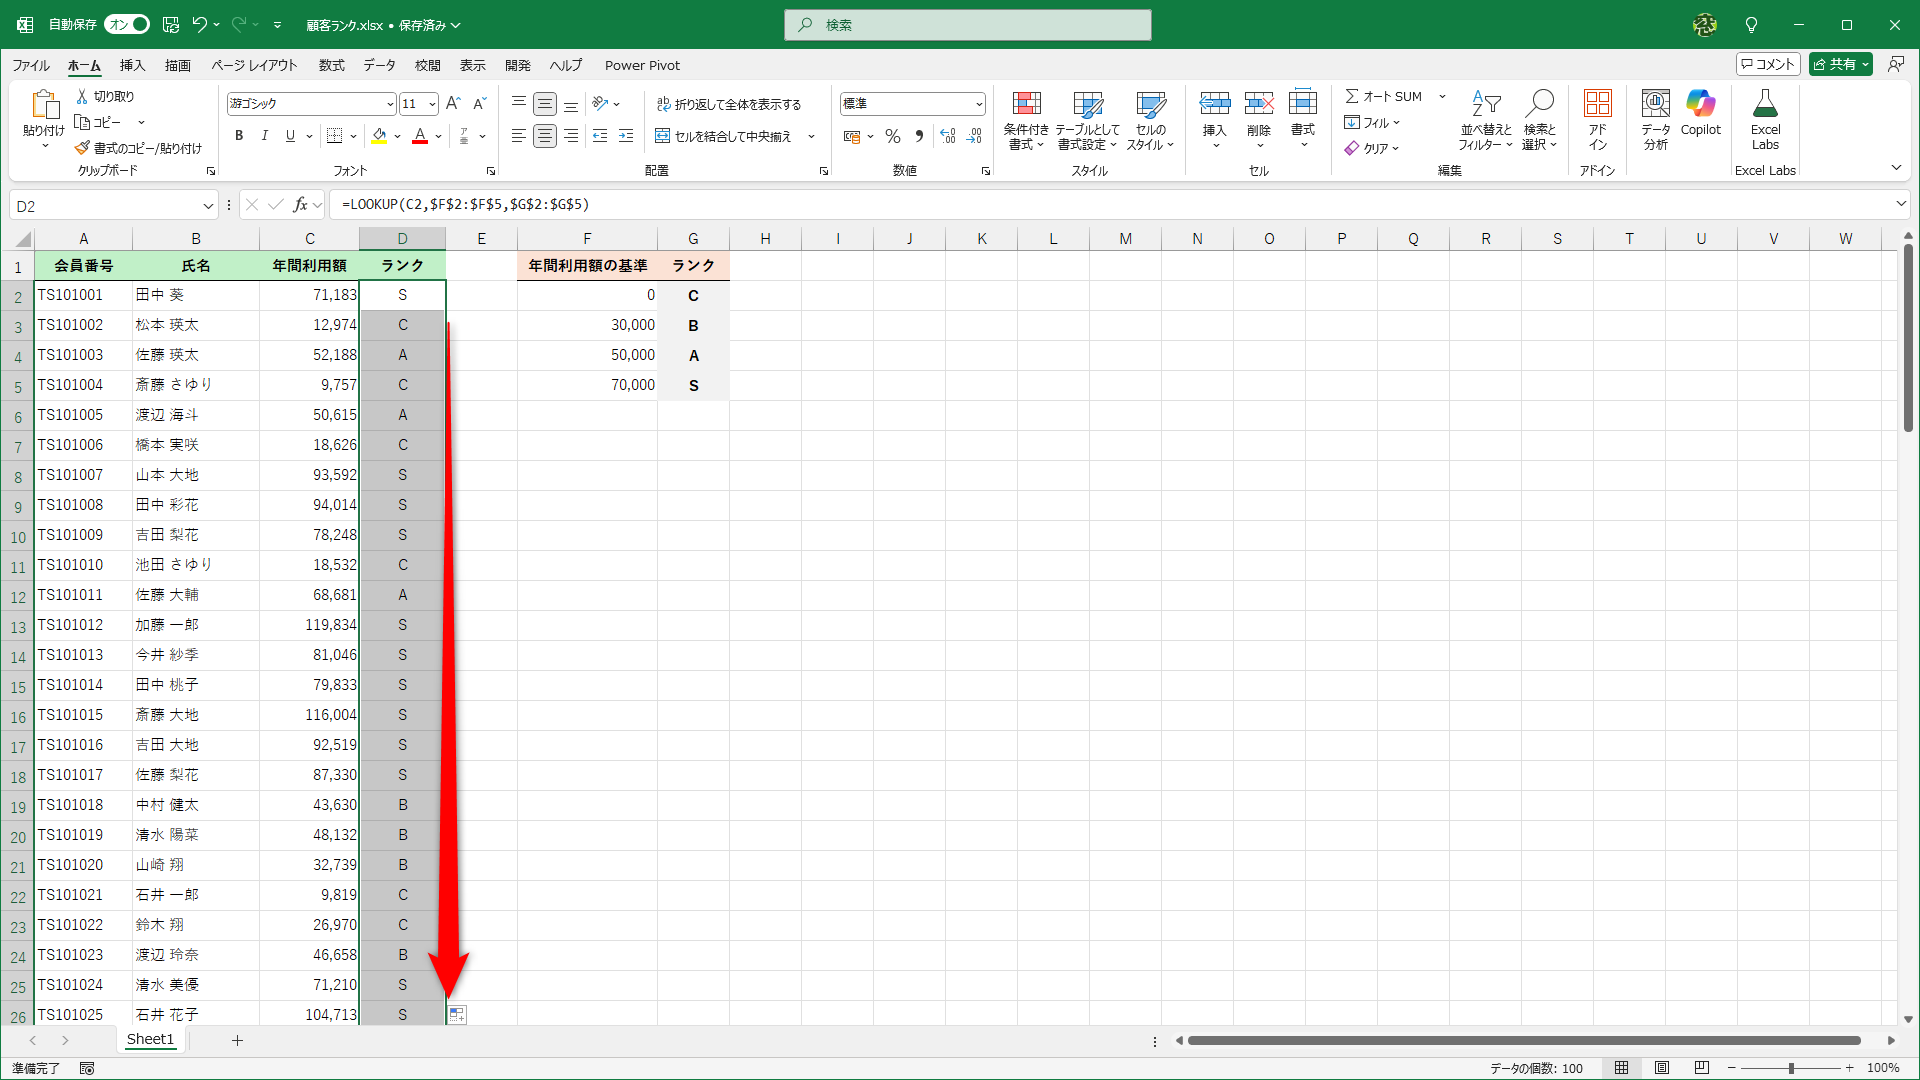Click the Comments button
Screen dimensions: 1920x1080
[x=1768, y=64]
